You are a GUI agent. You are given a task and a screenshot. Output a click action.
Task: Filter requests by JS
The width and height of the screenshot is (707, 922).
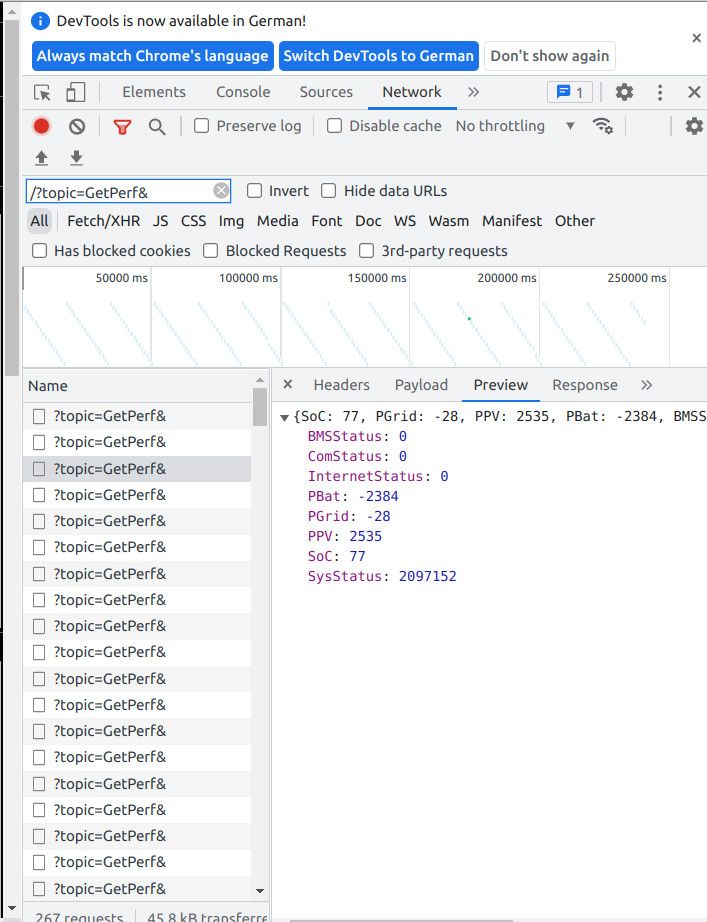pyautogui.click(x=161, y=221)
